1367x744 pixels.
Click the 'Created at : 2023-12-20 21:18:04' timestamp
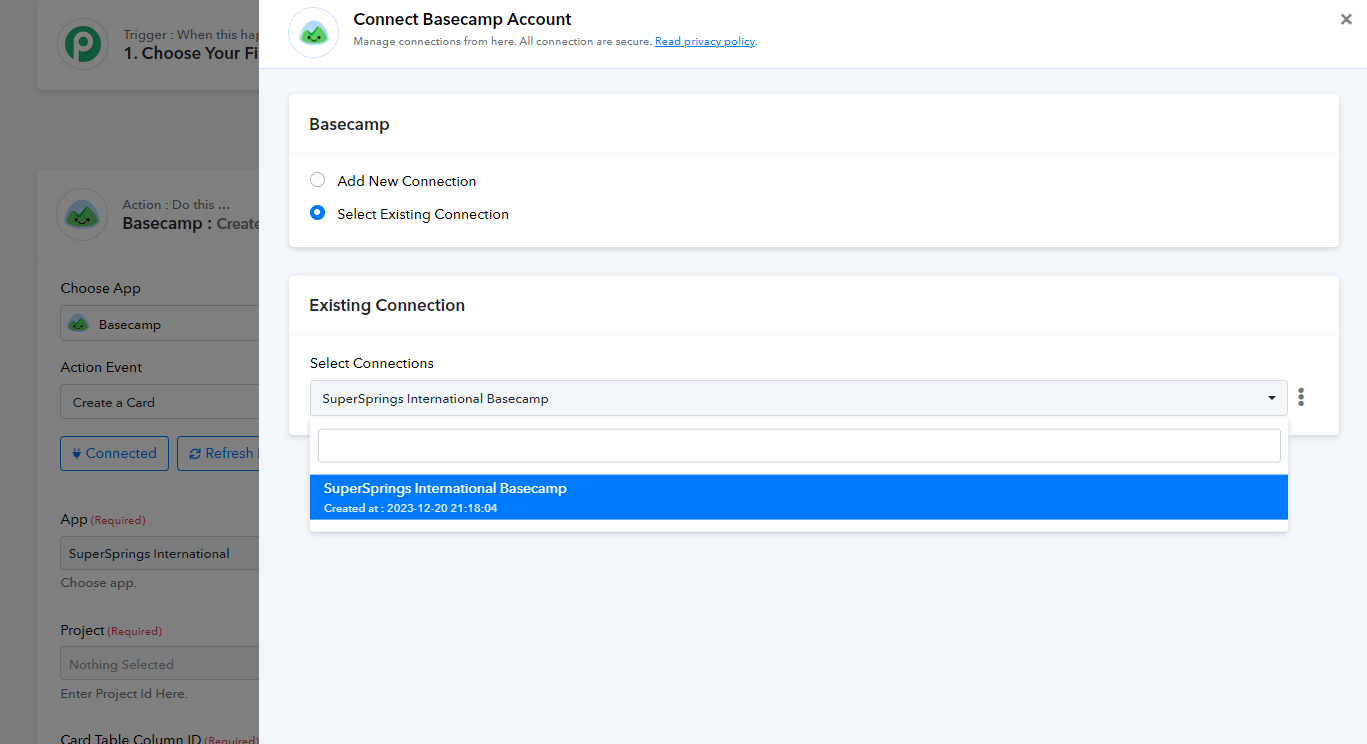pyautogui.click(x=410, y=508)
